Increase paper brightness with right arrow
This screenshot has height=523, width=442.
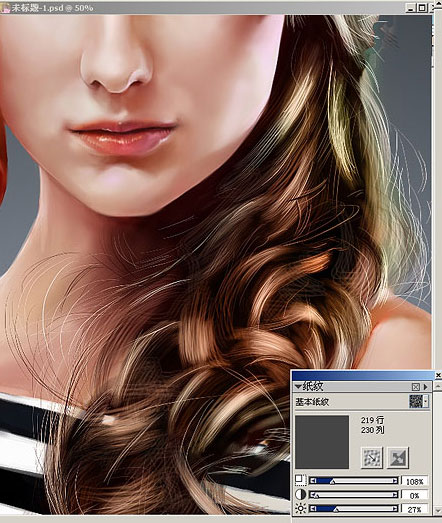click(395, 509)
